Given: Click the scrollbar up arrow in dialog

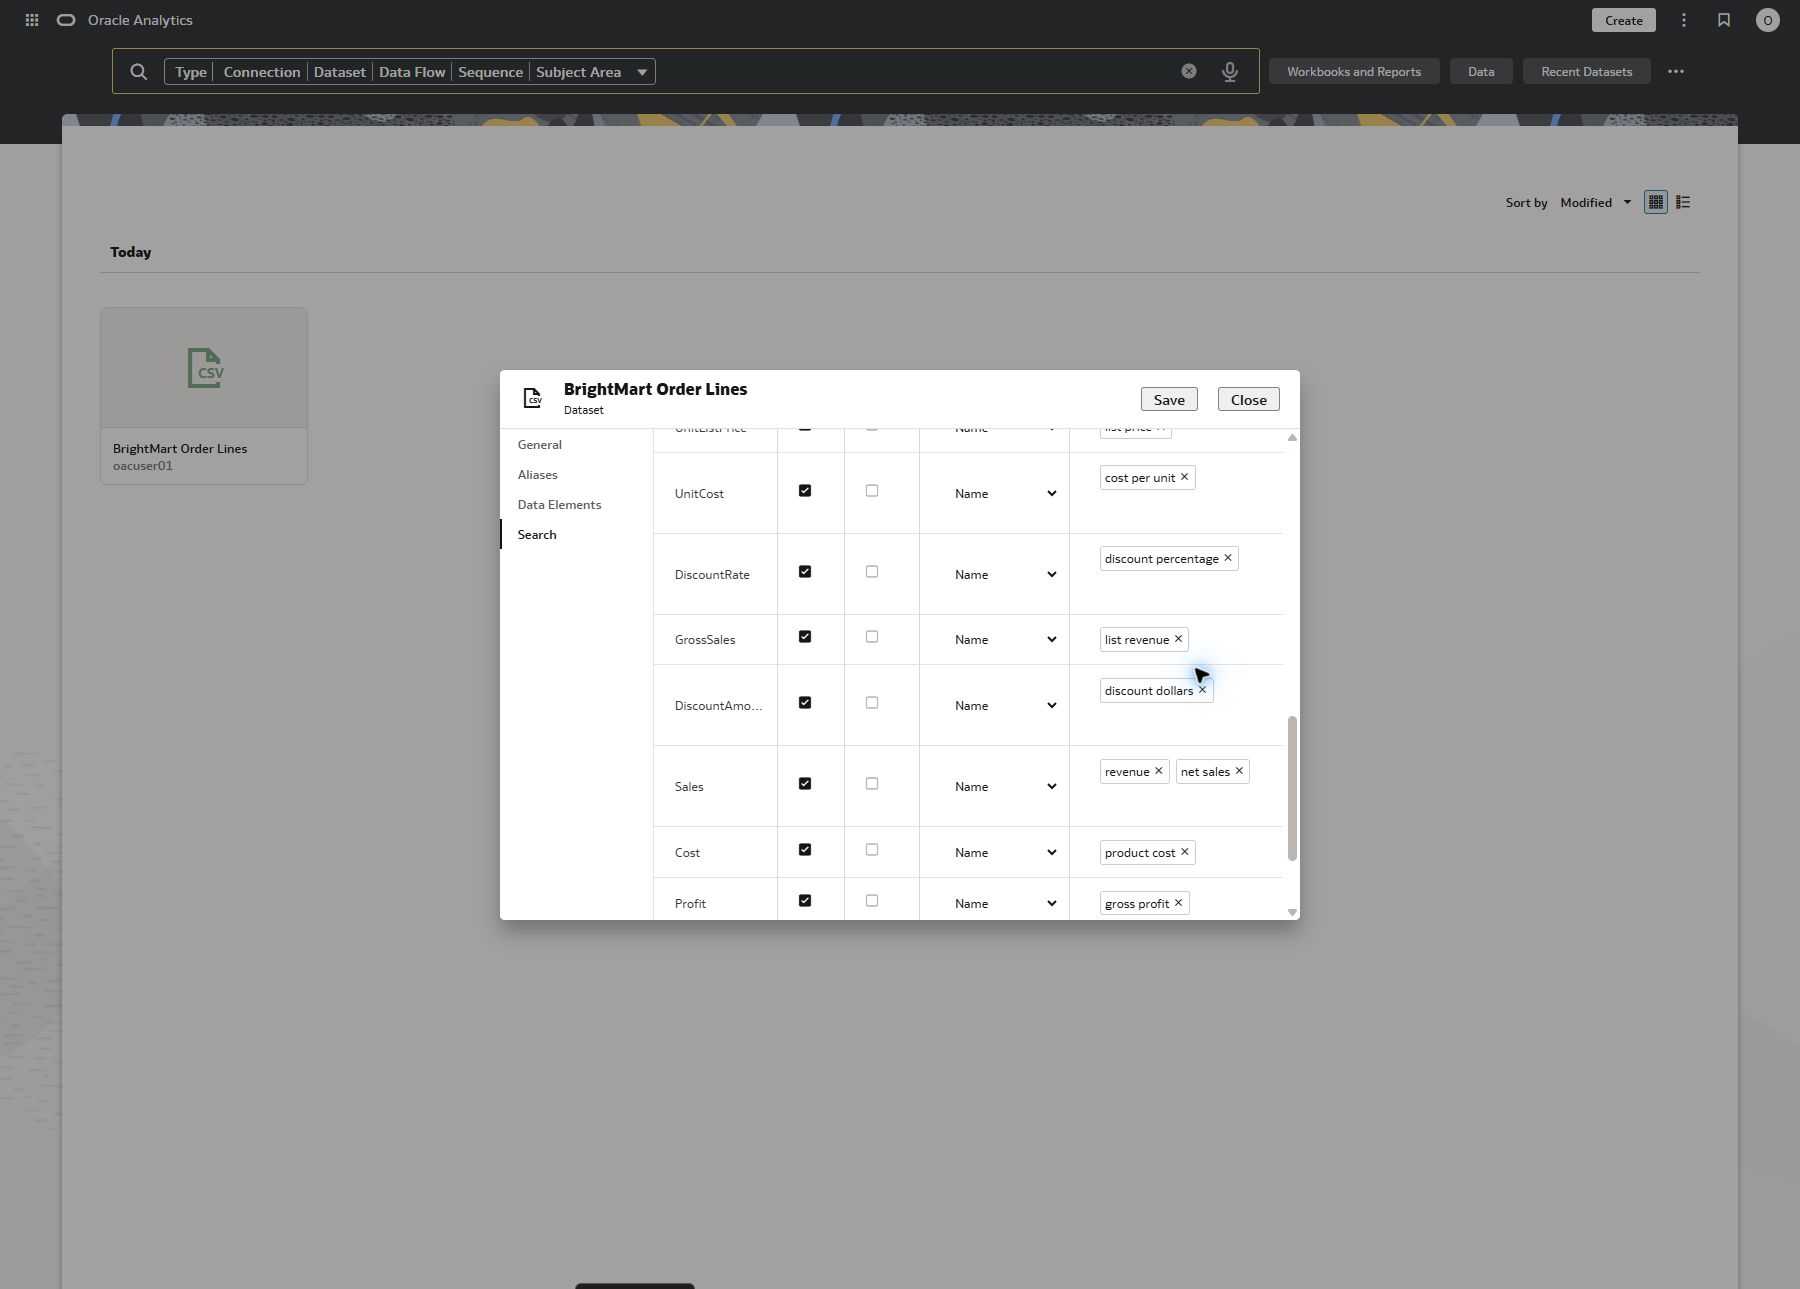Looking at the screenshot, I should [x=1292, y=437].
